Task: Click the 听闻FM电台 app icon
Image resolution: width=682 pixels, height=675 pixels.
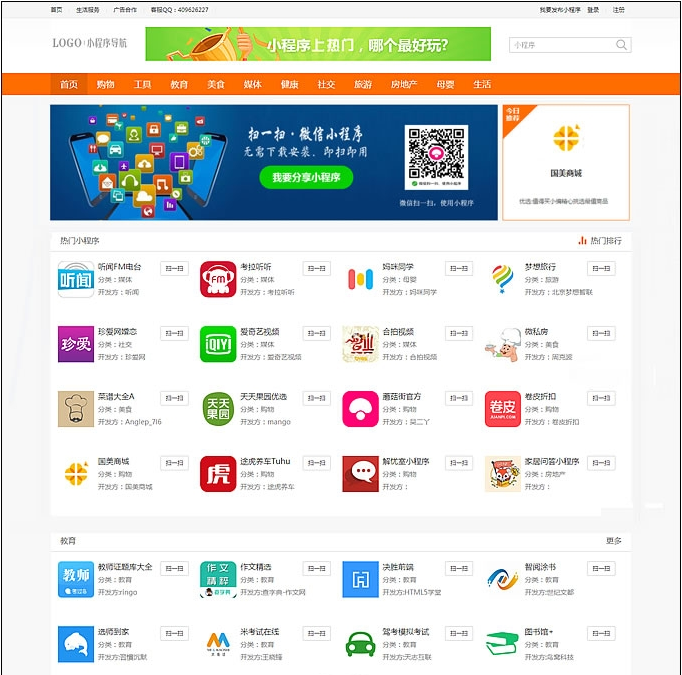Action: pos(76,279)
